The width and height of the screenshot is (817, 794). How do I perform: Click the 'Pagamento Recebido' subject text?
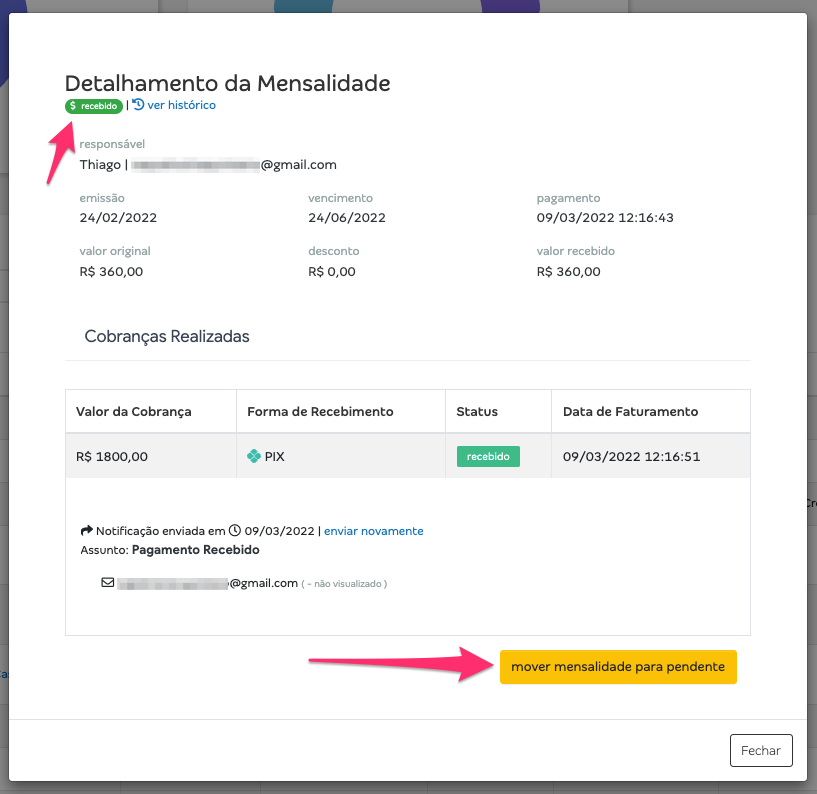[x=195, y=550]
